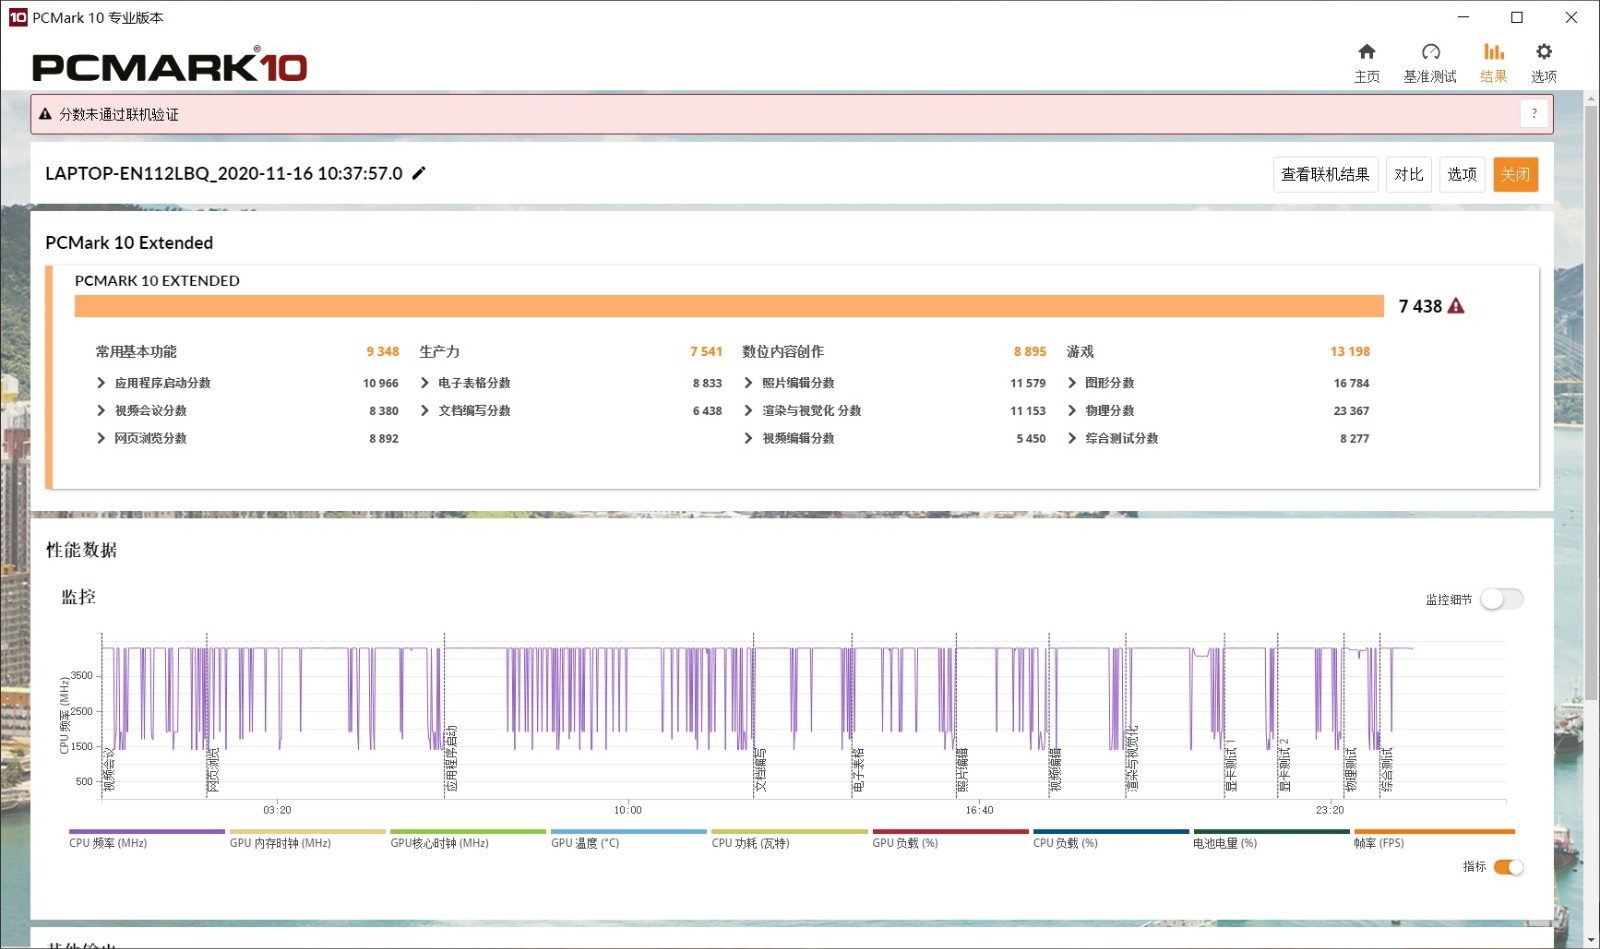Select the CPU 负载 (%) dark blue legend
The image size is (1600, 949).
pos(1111,838)
